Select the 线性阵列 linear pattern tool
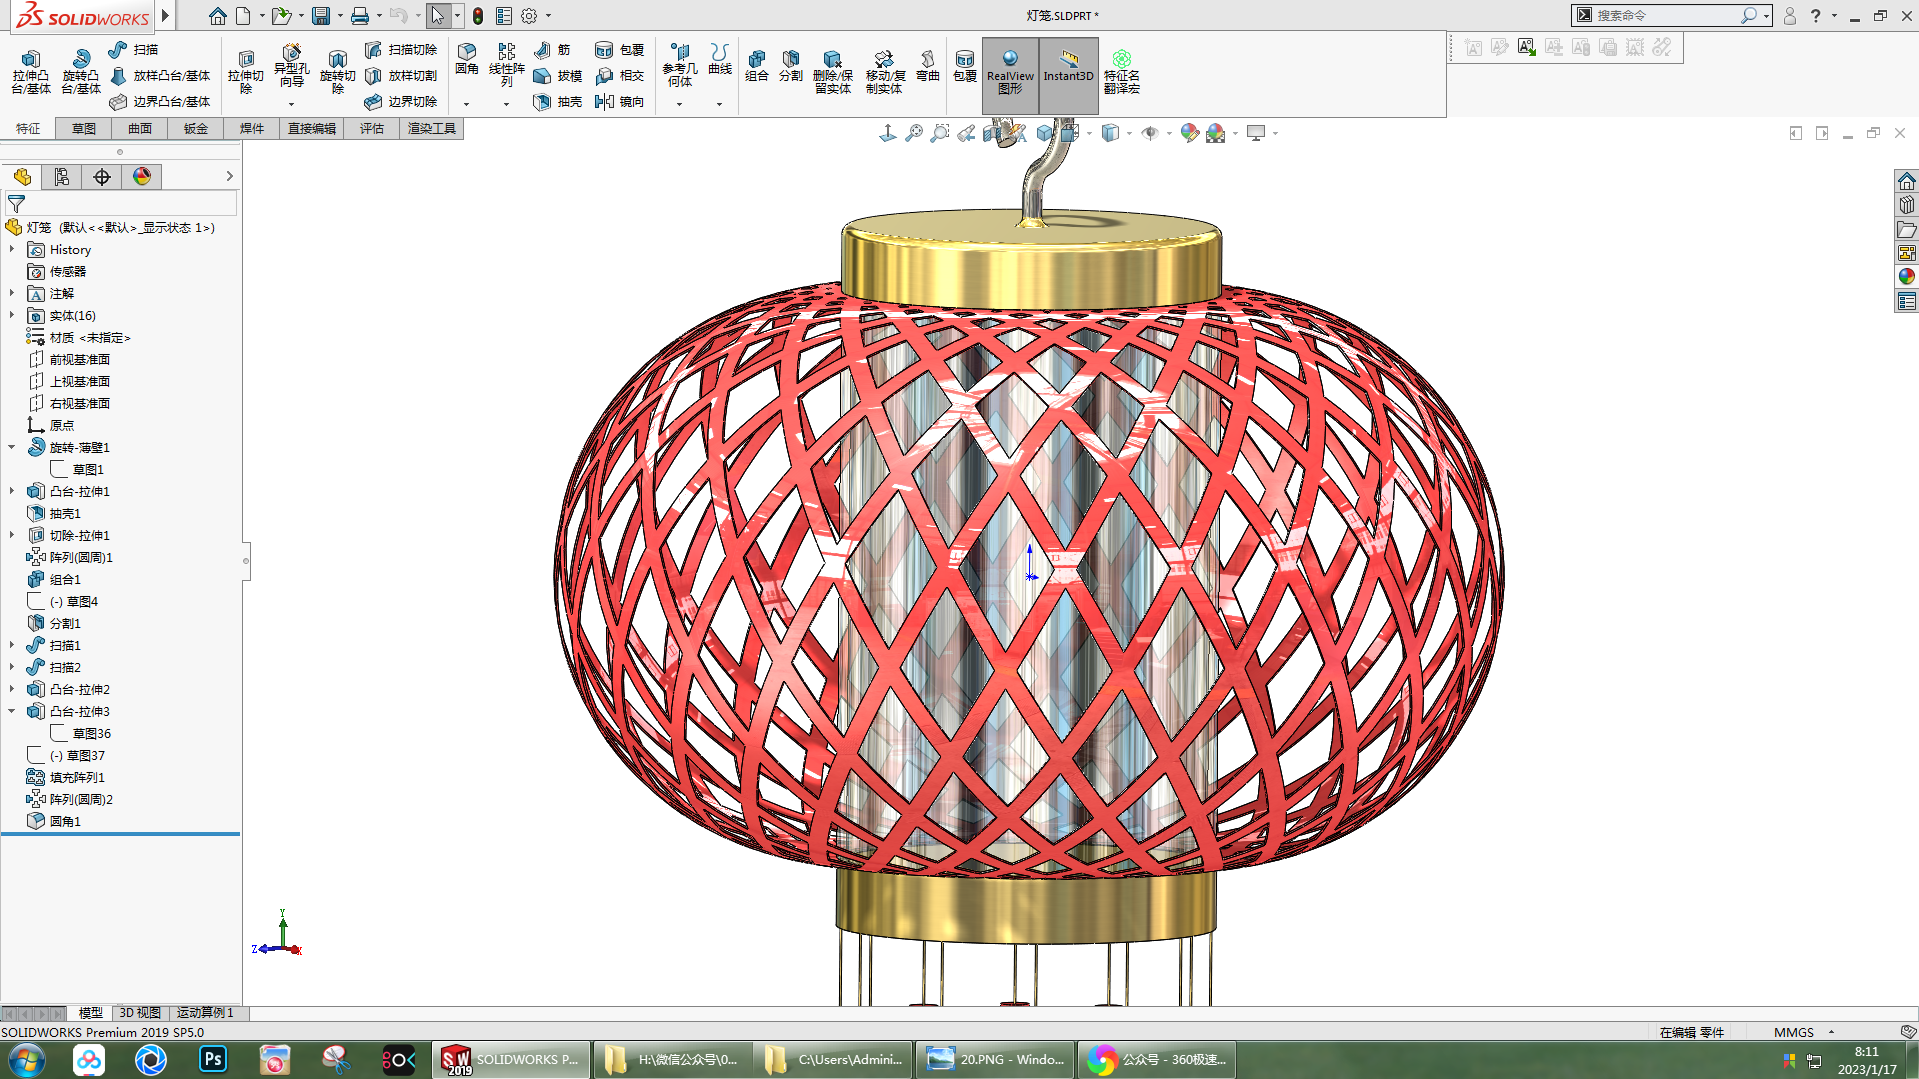The height and width of the screenshot is (1079, 1919). click(x=507, y=65)
